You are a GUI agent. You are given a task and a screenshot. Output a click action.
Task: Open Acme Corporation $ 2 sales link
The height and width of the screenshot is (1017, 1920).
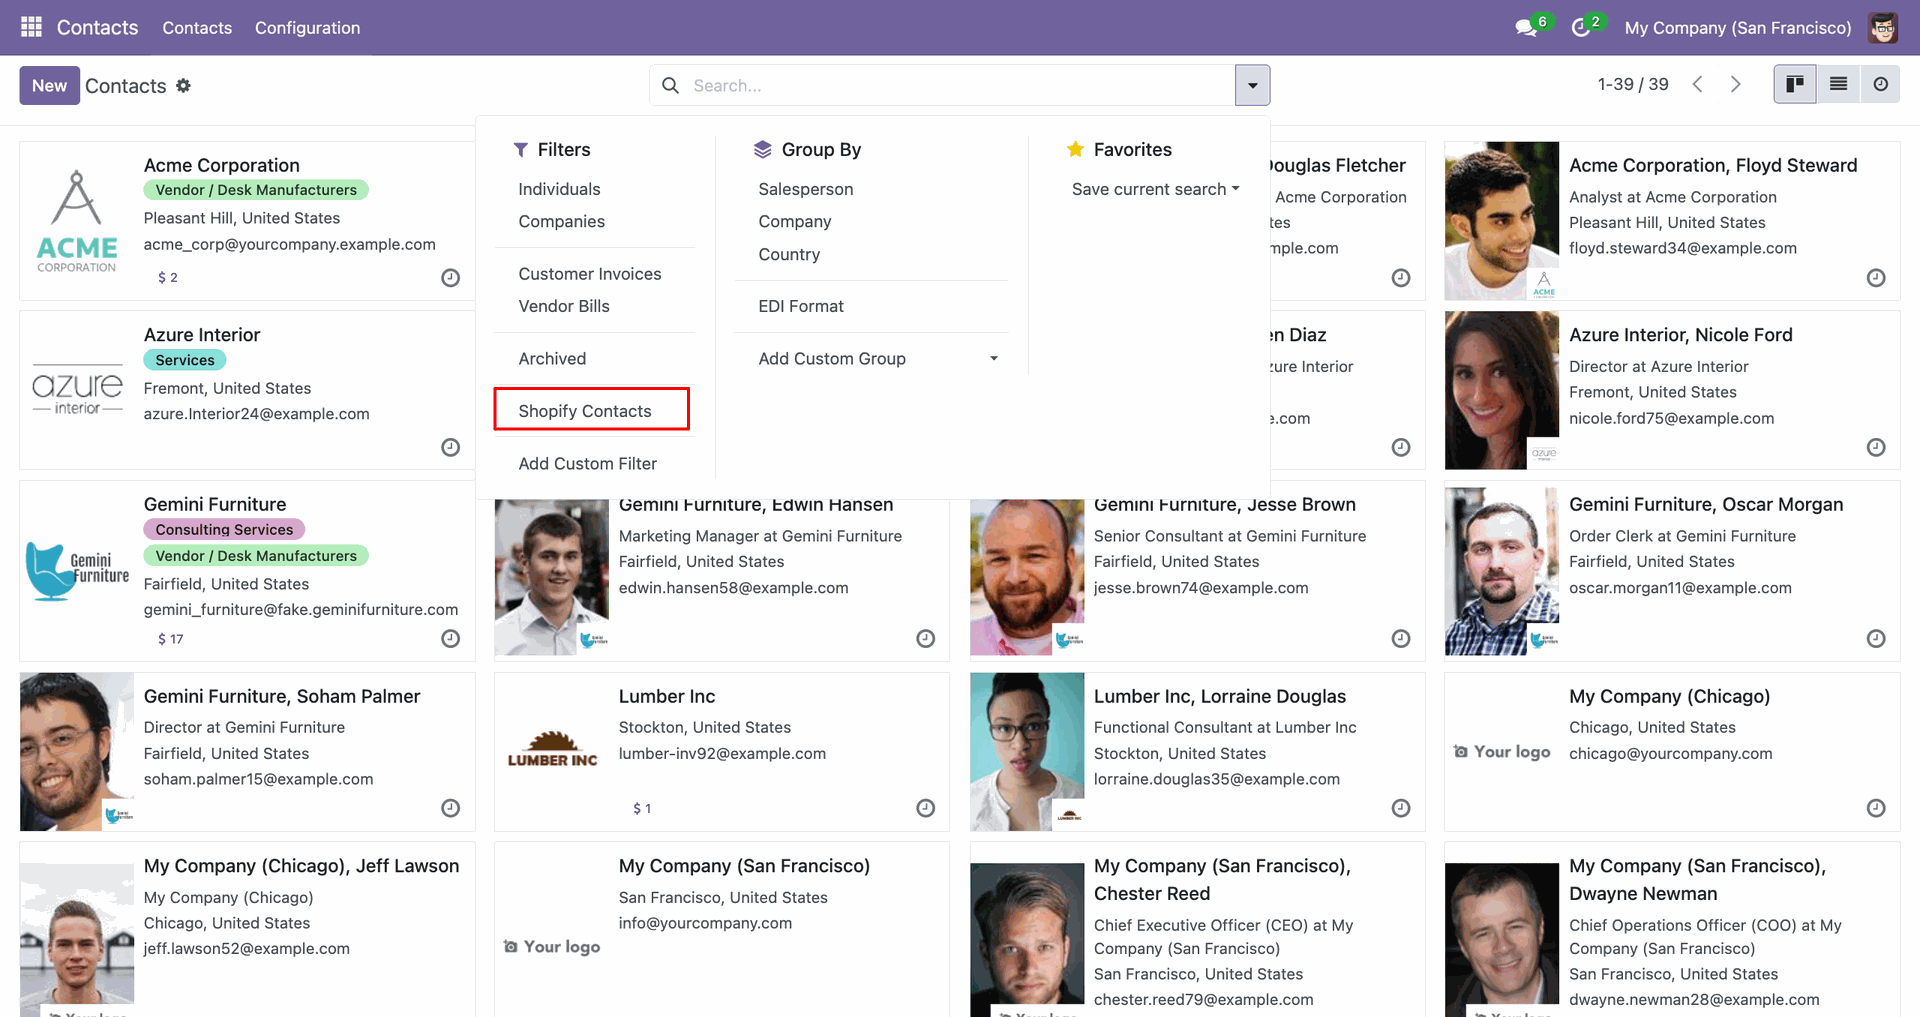point(167,278)
